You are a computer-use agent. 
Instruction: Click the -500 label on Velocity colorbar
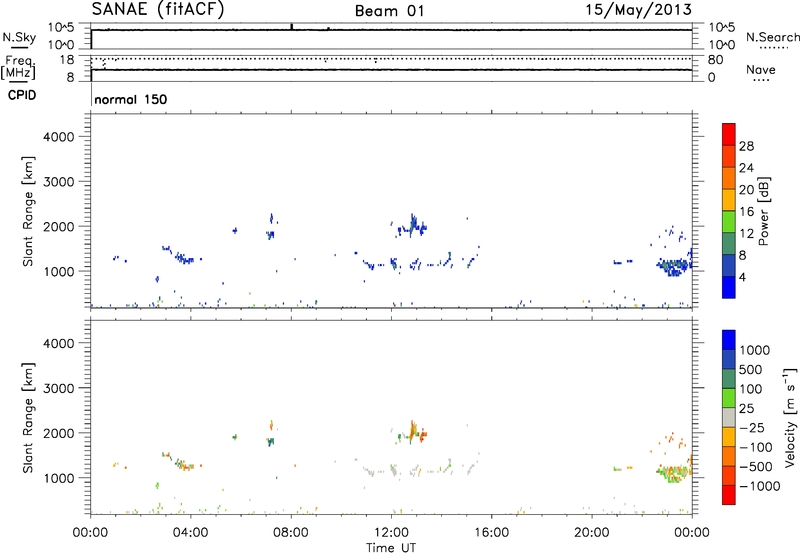pyautogui.click(x=756, y=466)
